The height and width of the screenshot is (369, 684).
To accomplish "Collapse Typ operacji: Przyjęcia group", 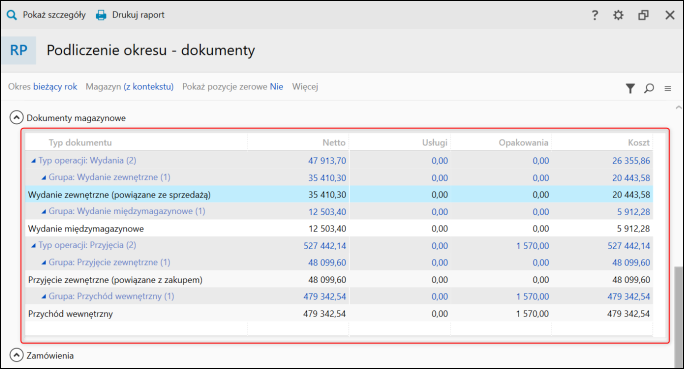I will point(33,246).
